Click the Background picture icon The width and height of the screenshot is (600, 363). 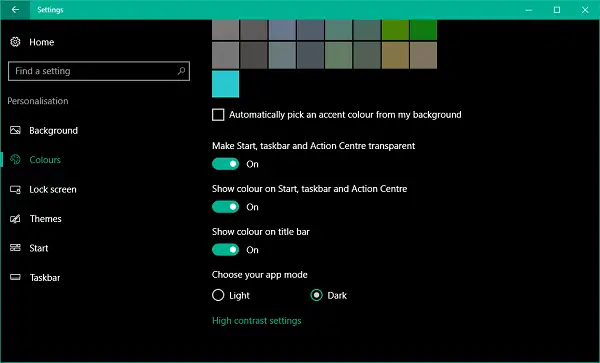(15, 130)
